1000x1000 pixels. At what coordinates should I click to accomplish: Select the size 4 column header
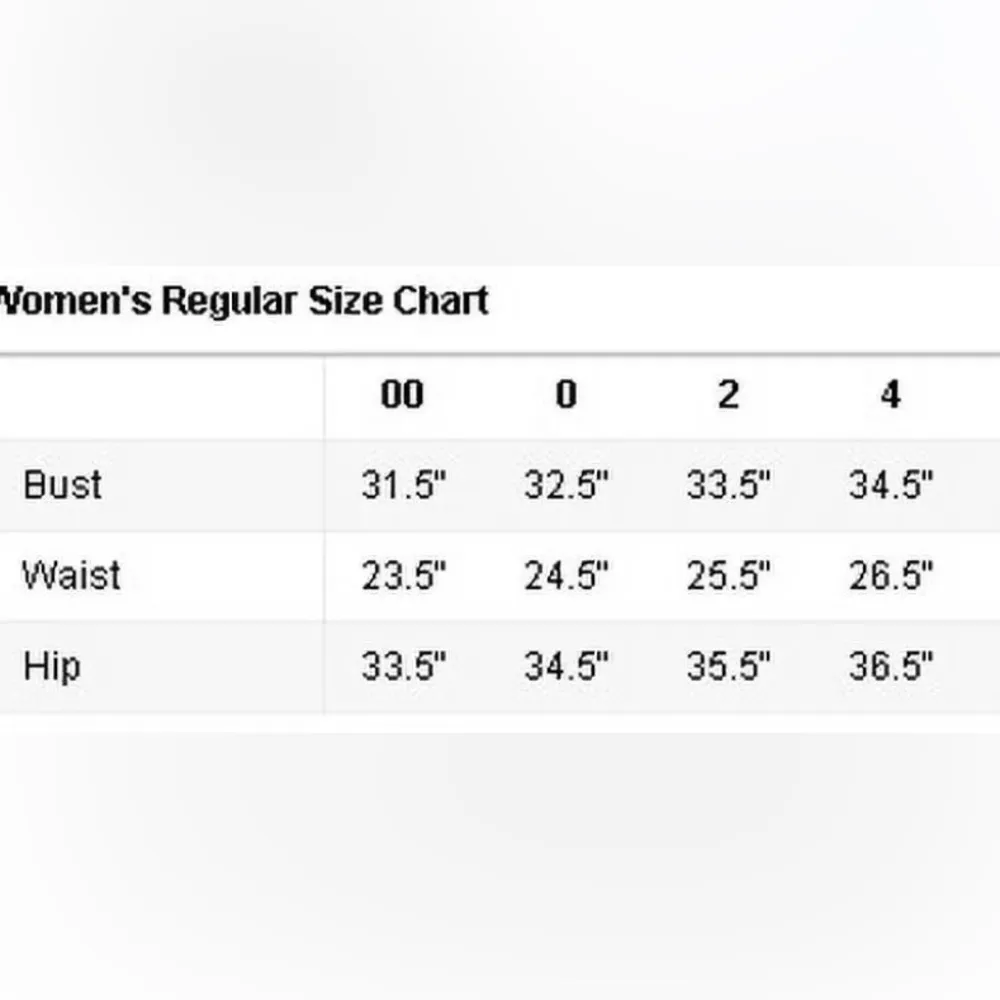890,395
